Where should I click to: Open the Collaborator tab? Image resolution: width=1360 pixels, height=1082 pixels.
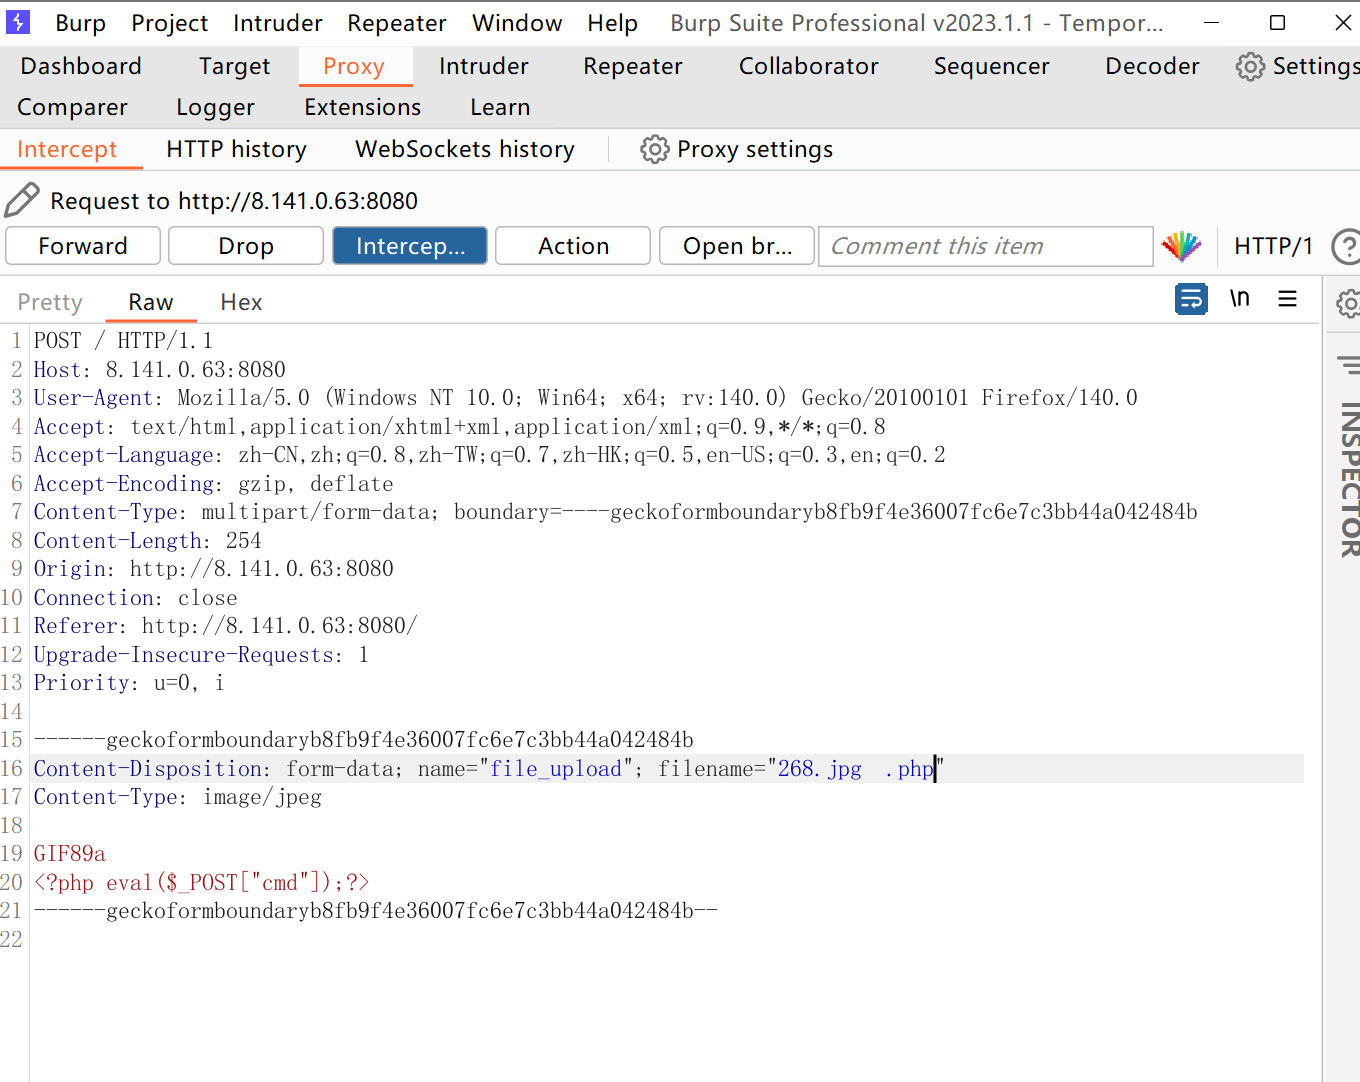pyautogui.click(x=809, y=66)
